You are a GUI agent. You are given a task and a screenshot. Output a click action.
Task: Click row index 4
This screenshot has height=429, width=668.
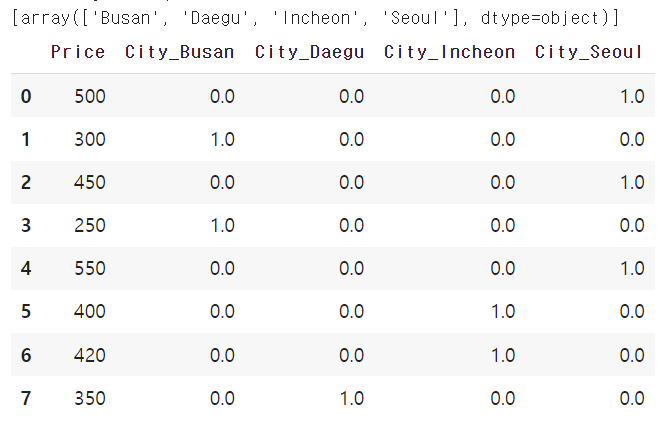click(26, 268)
